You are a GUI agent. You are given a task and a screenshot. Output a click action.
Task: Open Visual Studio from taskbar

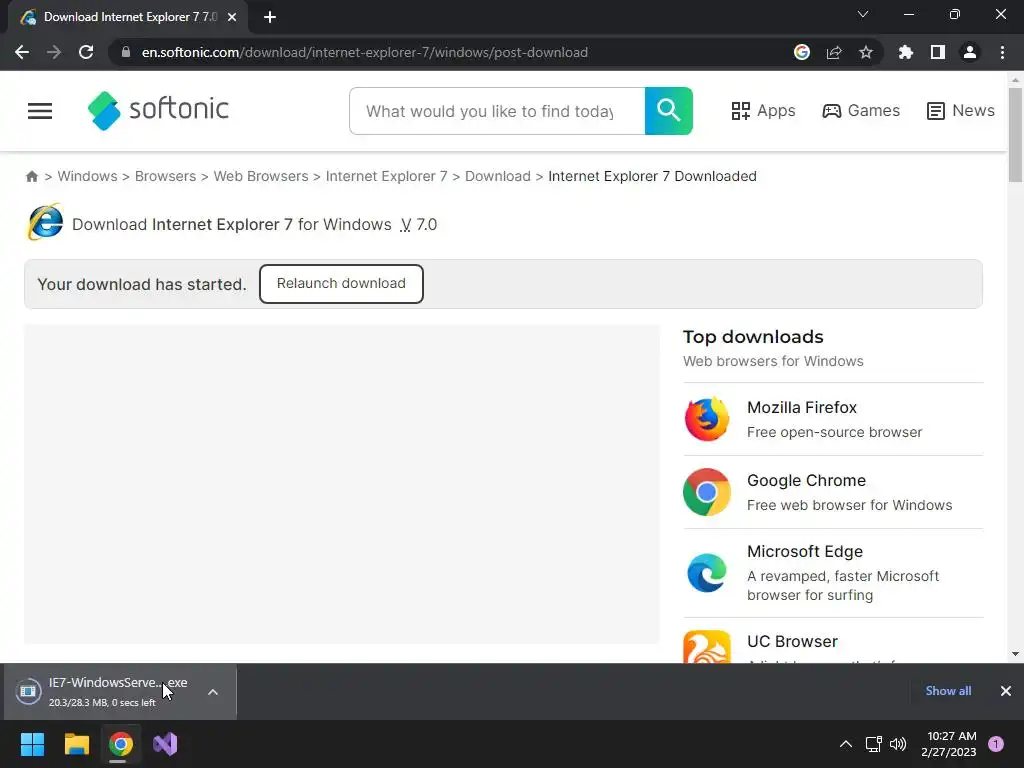(165, 744)
